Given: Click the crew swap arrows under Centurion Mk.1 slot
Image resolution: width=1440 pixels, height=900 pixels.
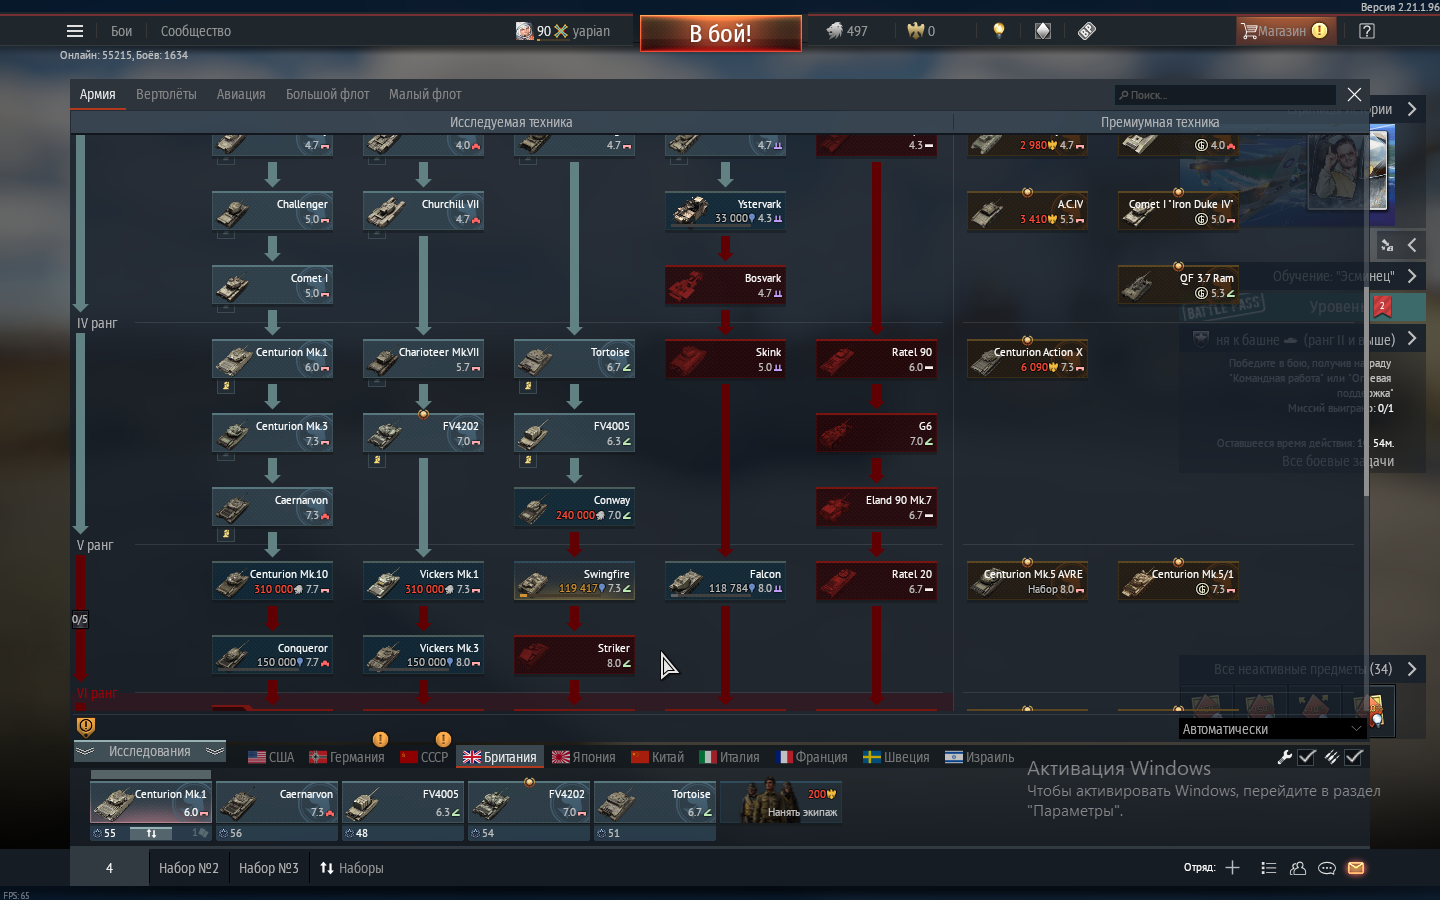Looking at the screenshot, I should [151, 833].
